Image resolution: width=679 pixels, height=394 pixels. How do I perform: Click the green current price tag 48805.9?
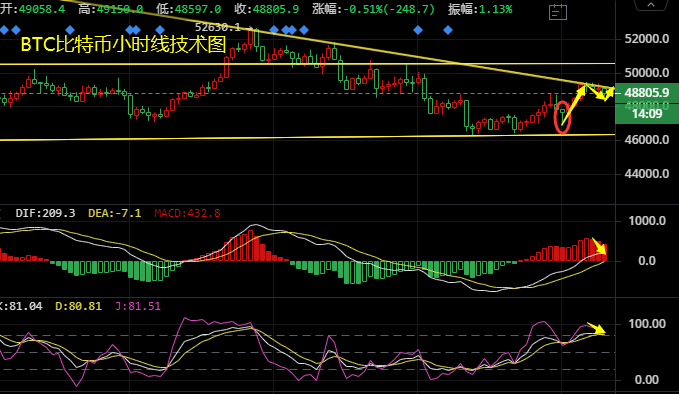coord(647,93)
